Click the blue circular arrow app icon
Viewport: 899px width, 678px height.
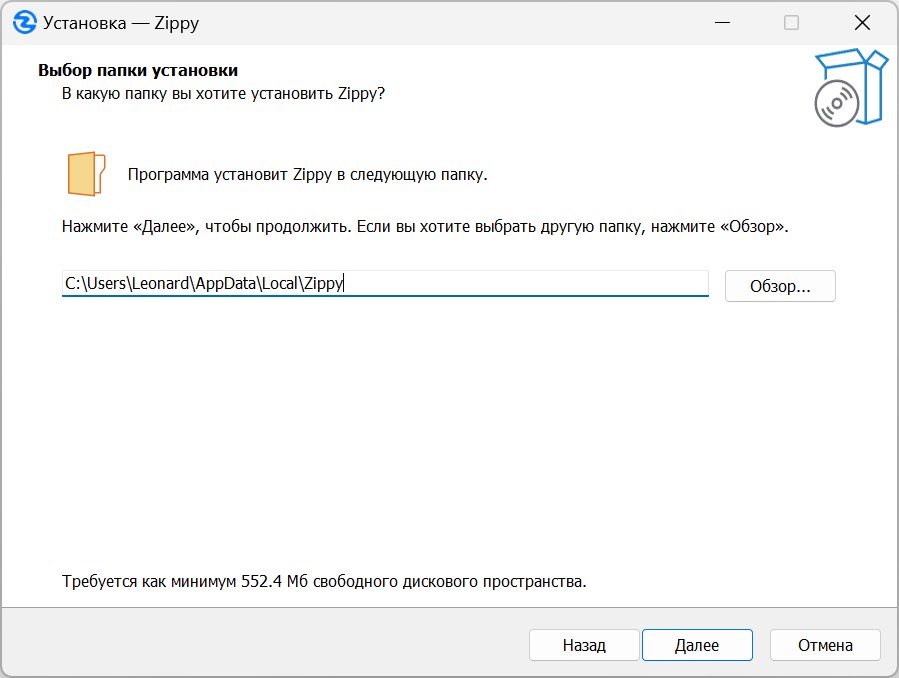(x=25, y=21)
